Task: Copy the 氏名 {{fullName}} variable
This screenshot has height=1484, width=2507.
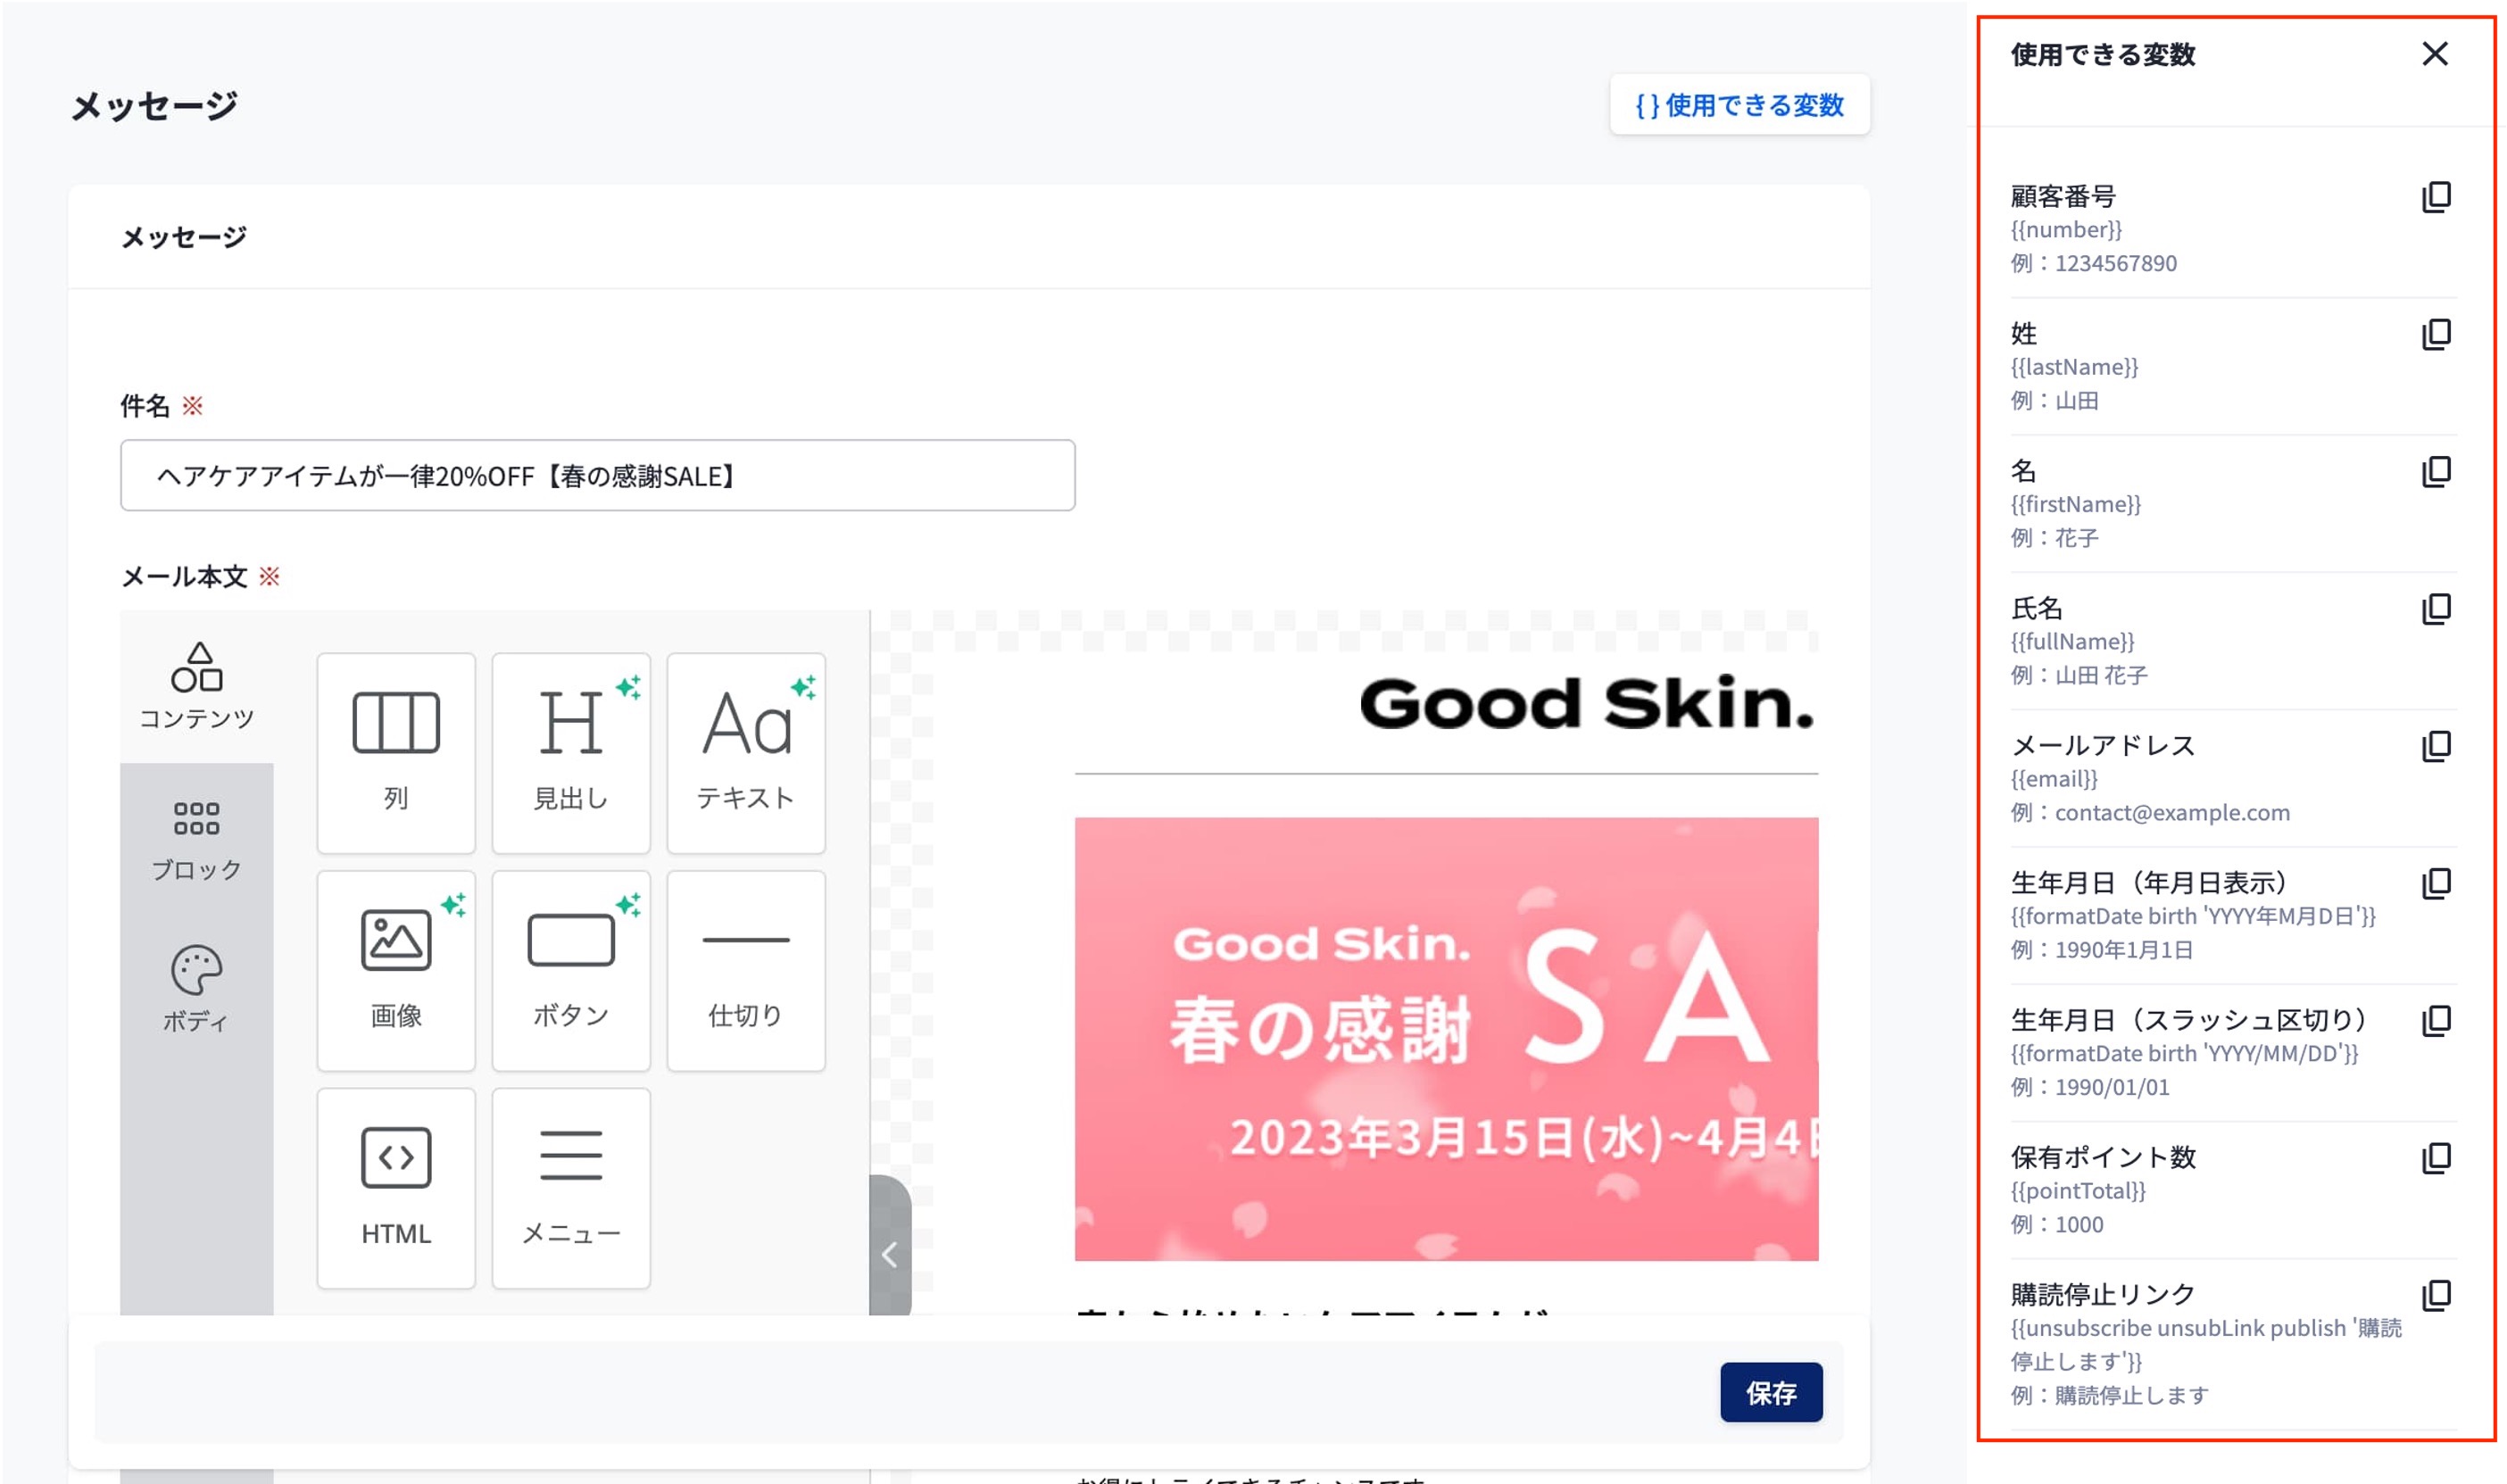Action: click(2436, 608)
